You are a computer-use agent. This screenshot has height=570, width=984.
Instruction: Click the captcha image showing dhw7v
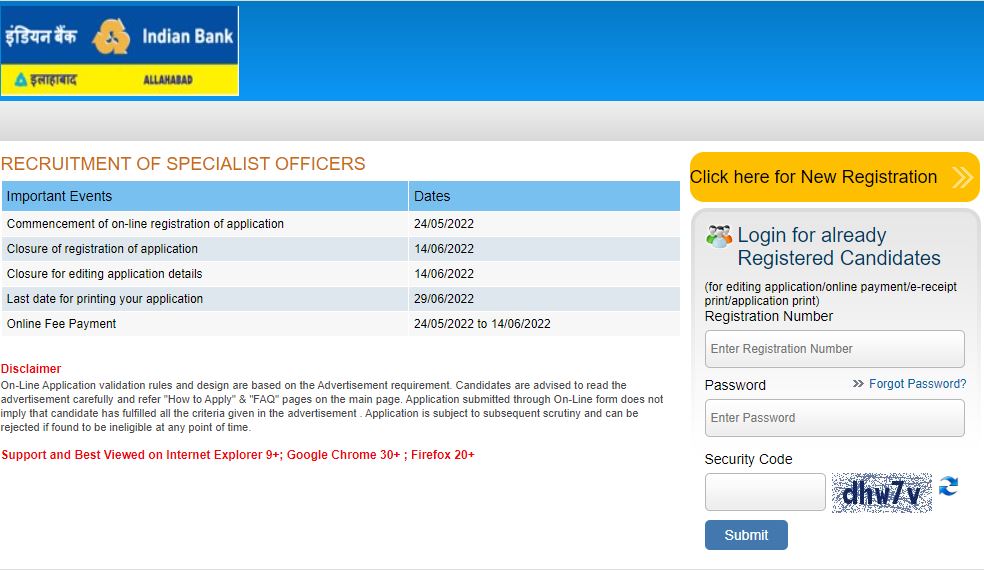tap(881, 493)
